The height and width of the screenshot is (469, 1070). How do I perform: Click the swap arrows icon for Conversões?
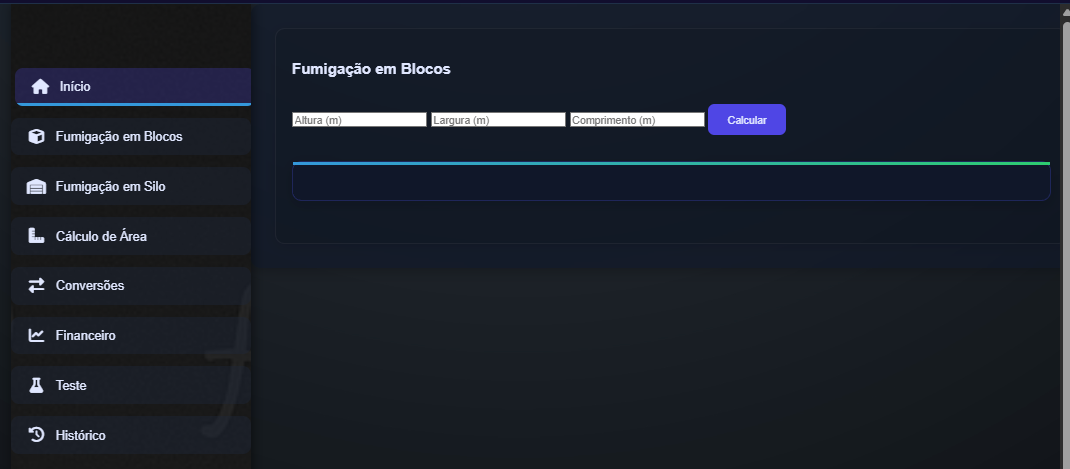[x=37, y=286]
